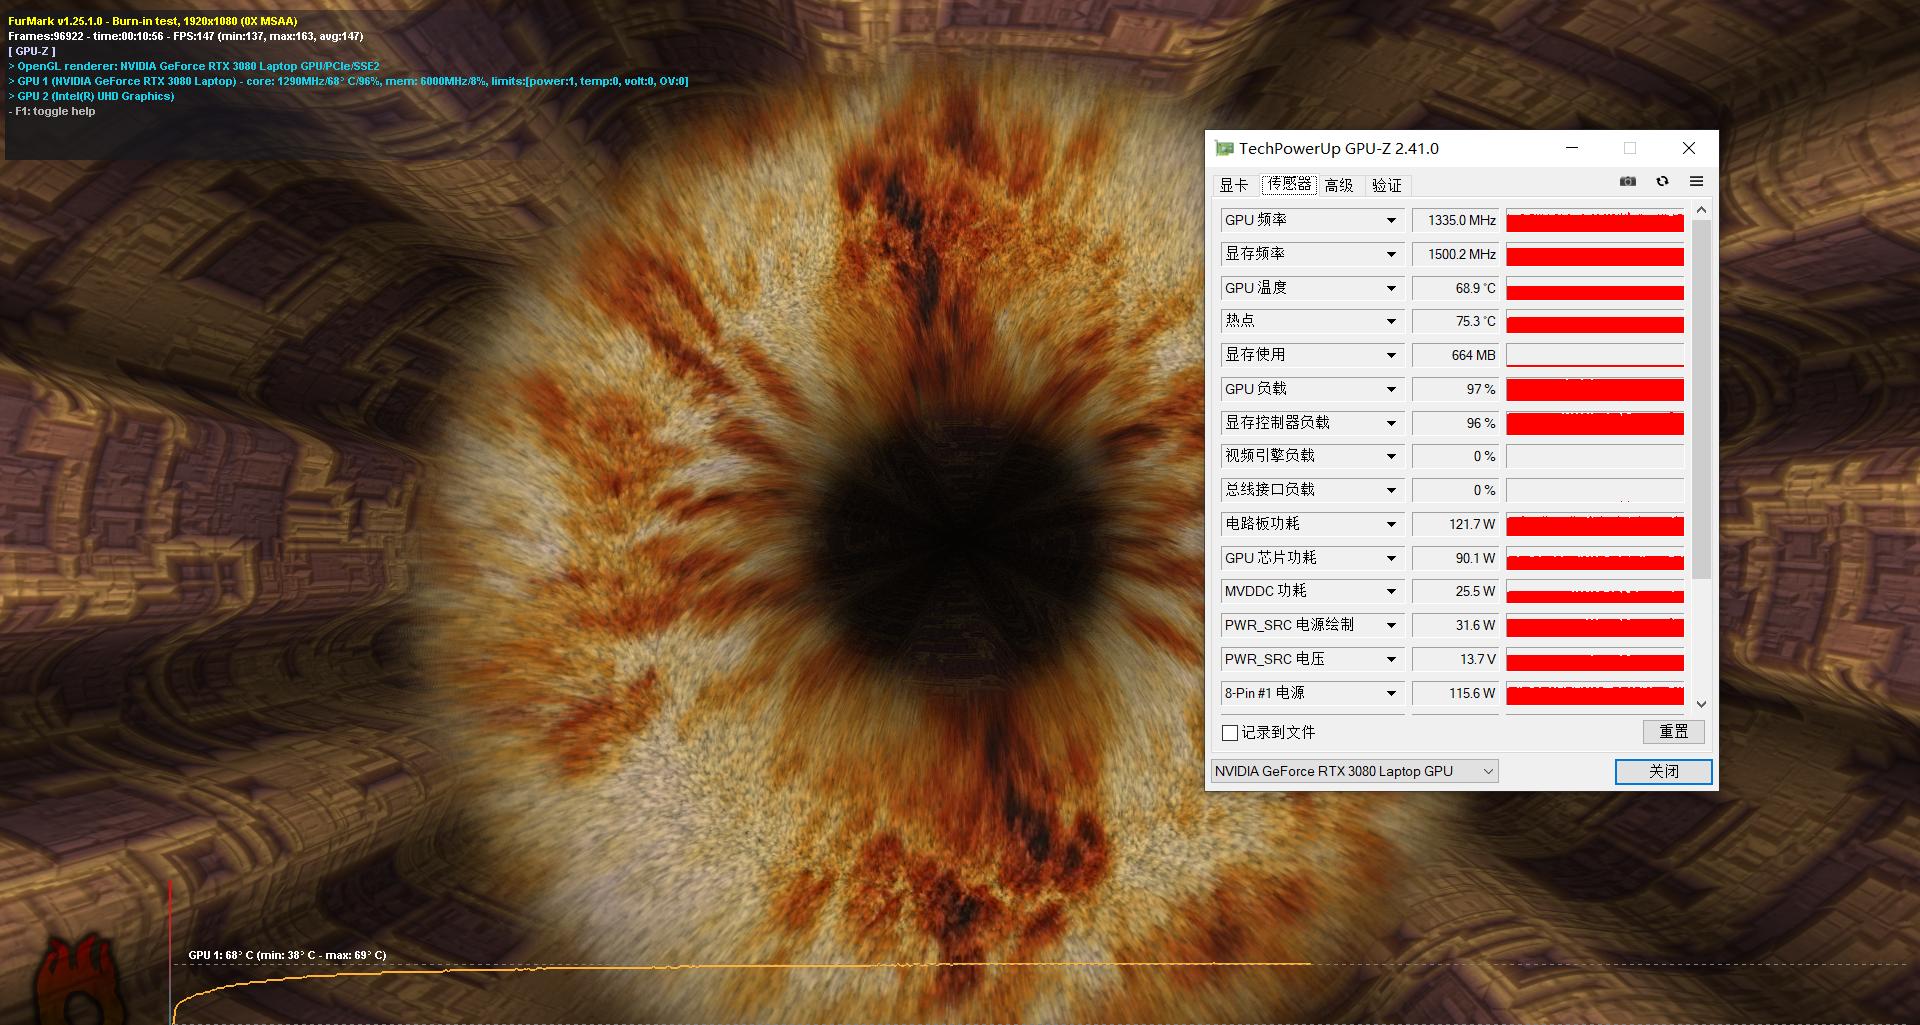The width and height of the screenshot is (1920, 1025).
Task: Switch to the 高级 tab
Action: pos(1339,185)
